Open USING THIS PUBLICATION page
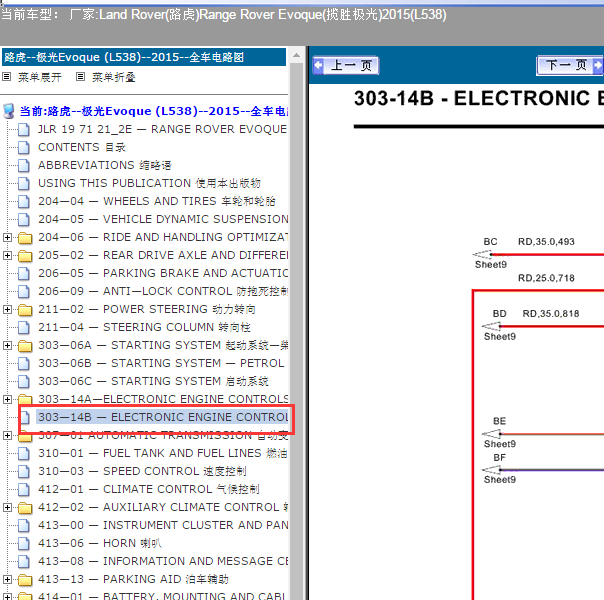The width and height of the screenshot is (604, 600). pyautogui.click(x=149, y=183)
